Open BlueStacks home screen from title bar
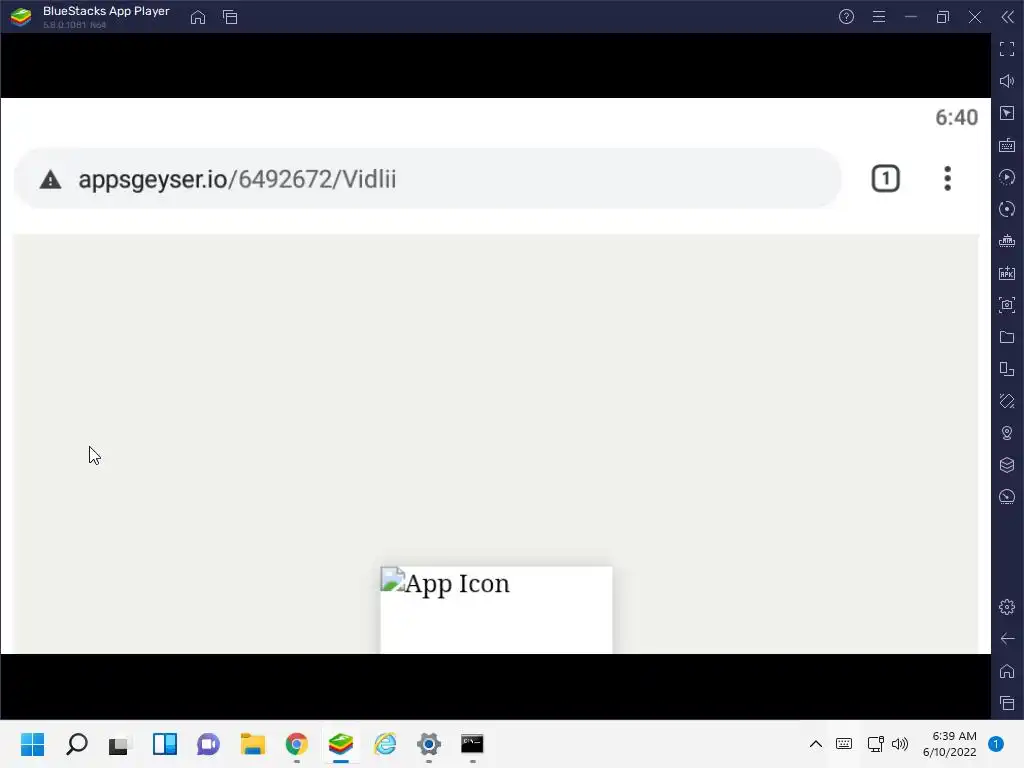The image size is (1024, 768). pyautogui.click(x=198, y=17)
